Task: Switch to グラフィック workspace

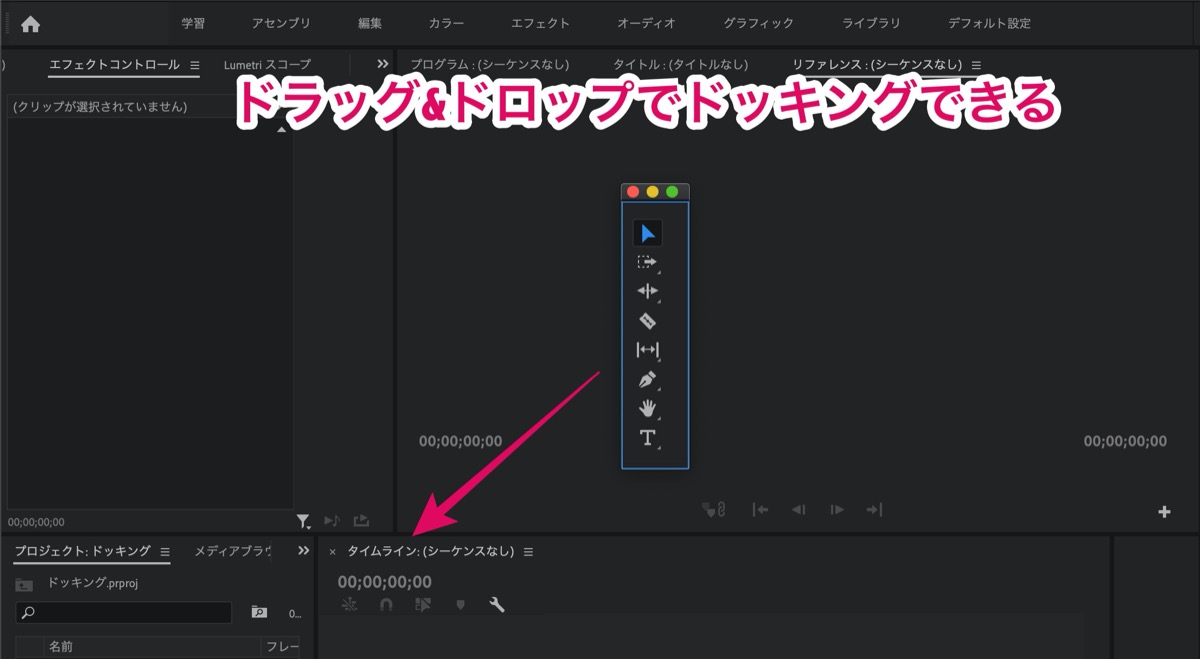Action: click(x=758, y=23)
